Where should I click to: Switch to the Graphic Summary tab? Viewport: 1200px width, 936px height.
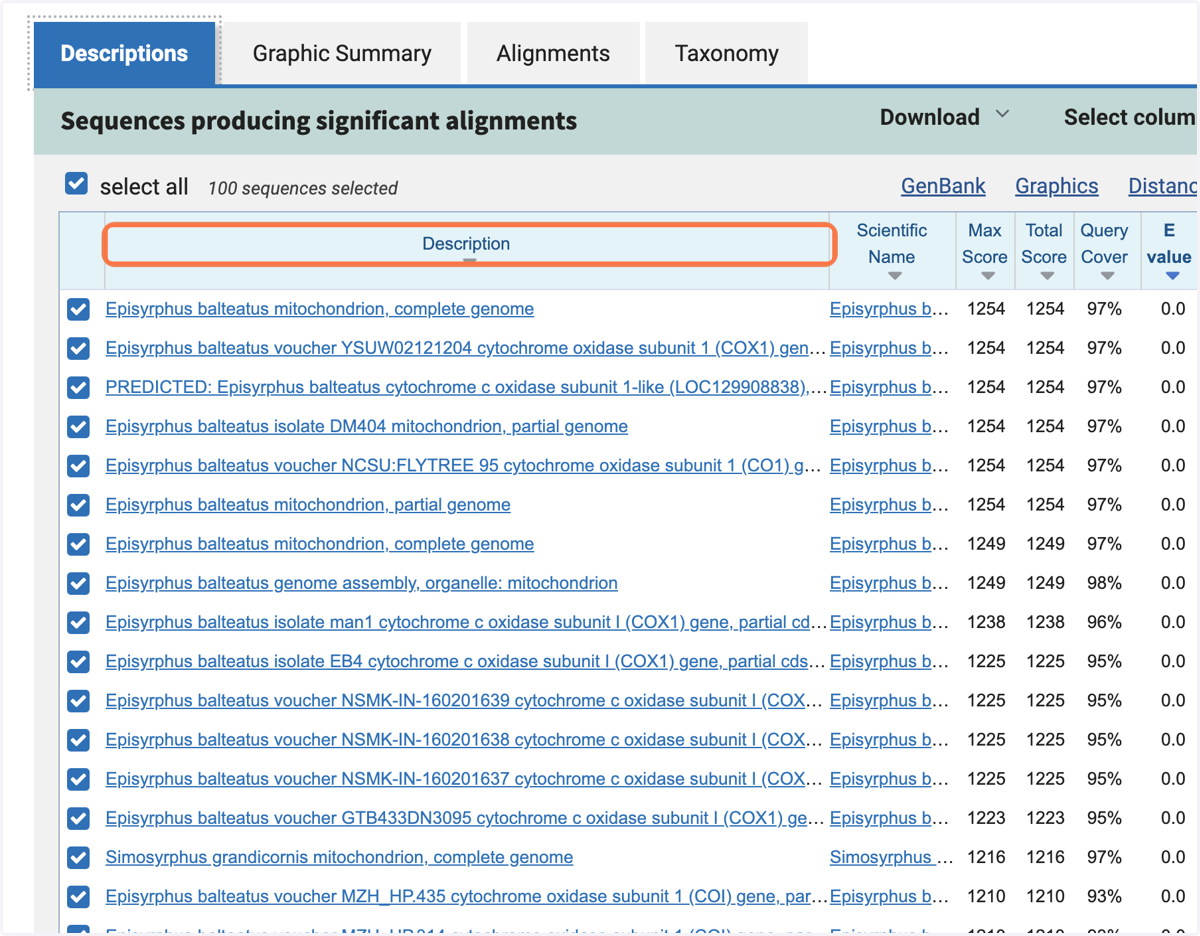342,53
